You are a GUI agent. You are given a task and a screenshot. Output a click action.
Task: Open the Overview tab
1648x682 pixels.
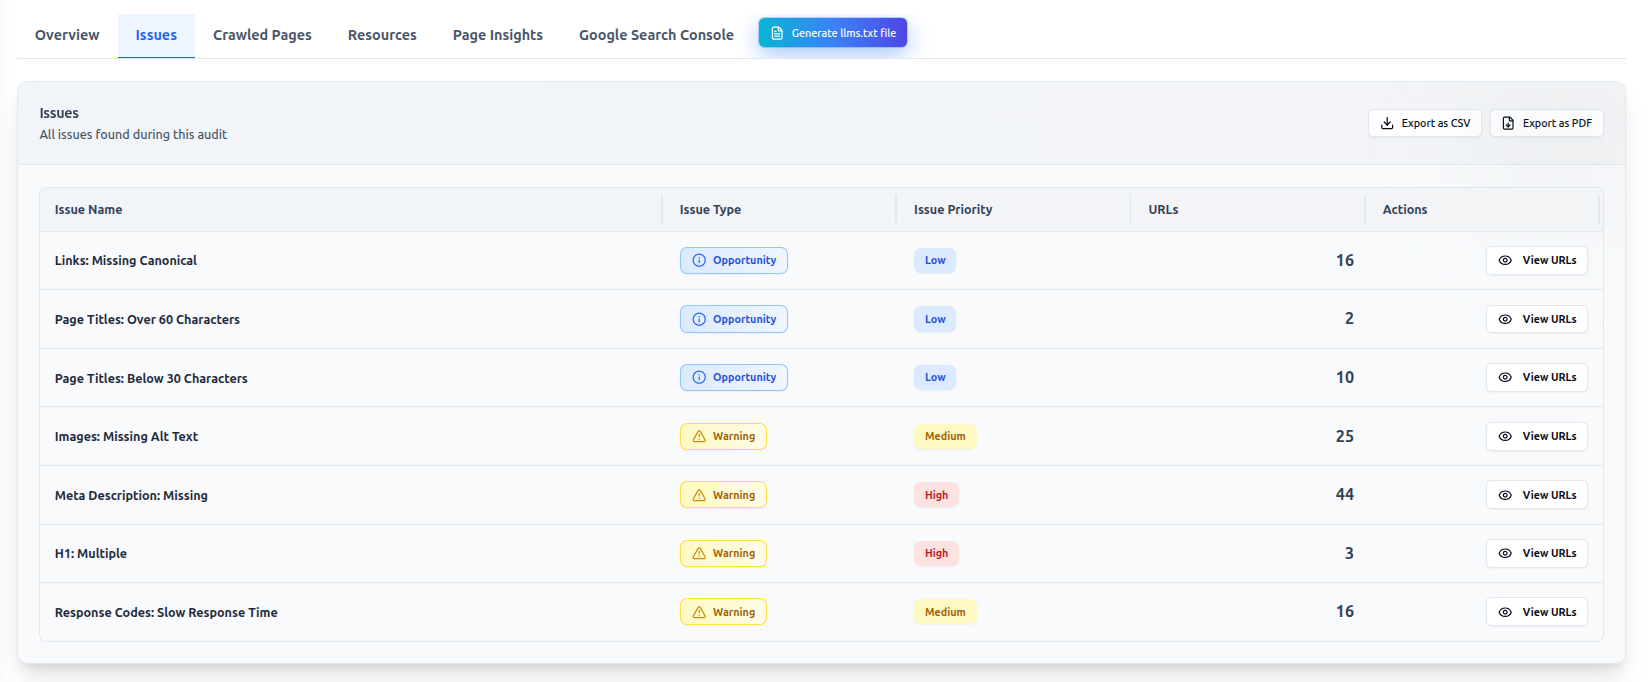coord(67,35)
